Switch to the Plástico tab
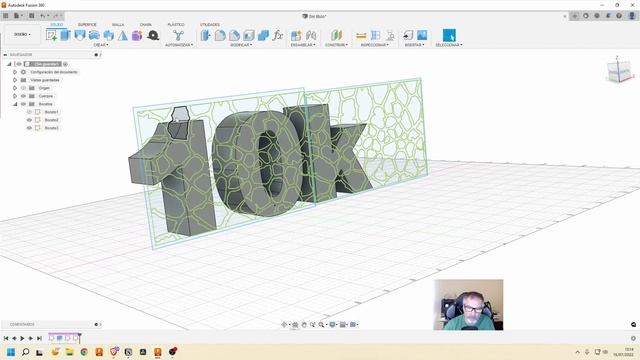This screenshot has height=360, width=640. tap(176, 25)
